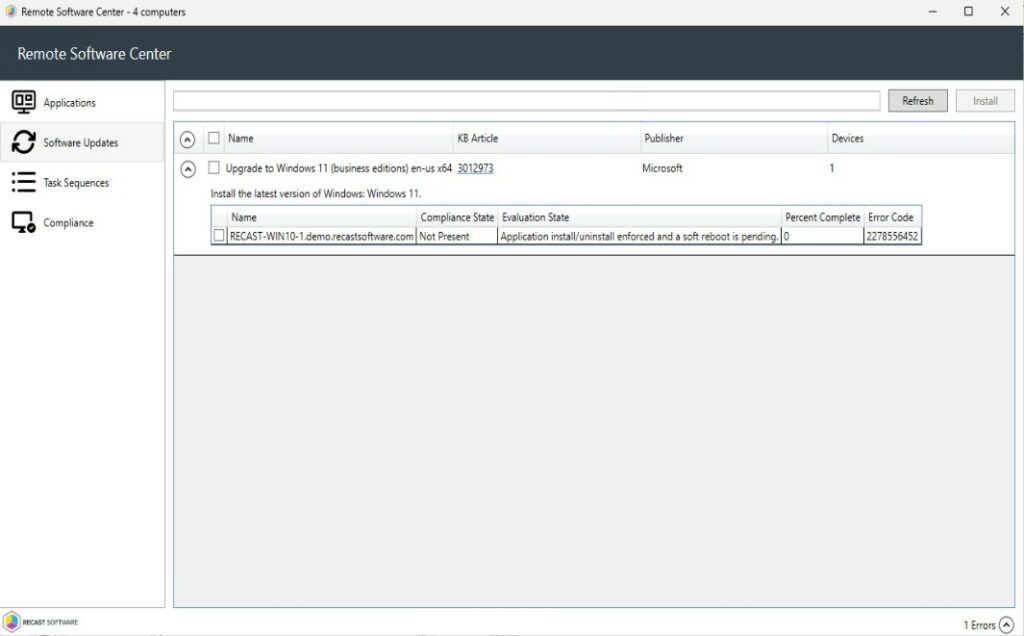This screenshot has width=1024, height=636.
Task: Collapse the Upgrade to Windows 11 row
Action: pos(187,169)
